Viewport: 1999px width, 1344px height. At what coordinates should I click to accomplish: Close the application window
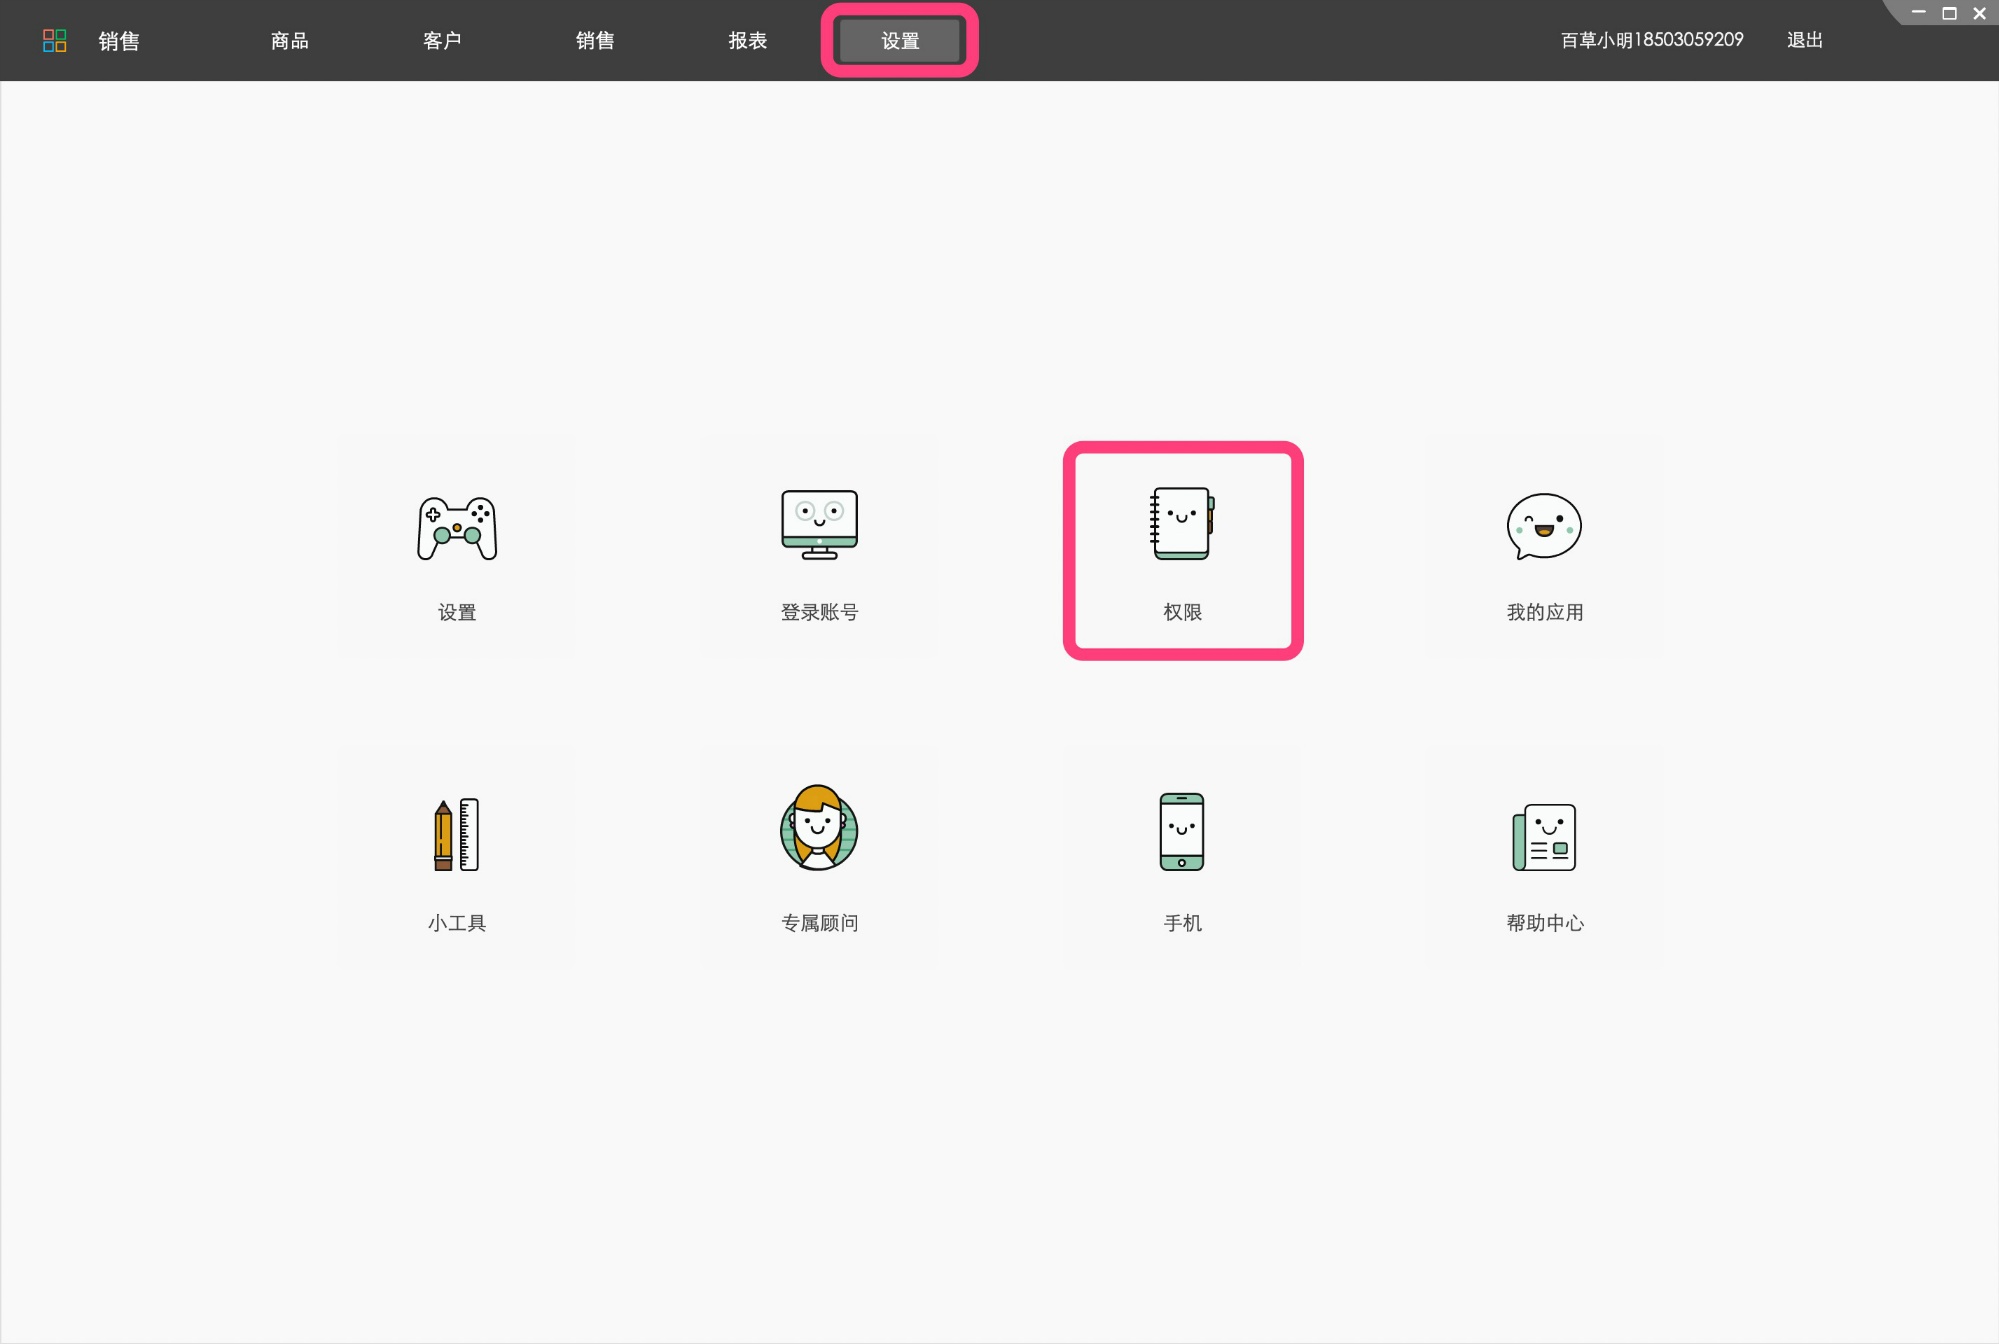[x=1979, y=13]
